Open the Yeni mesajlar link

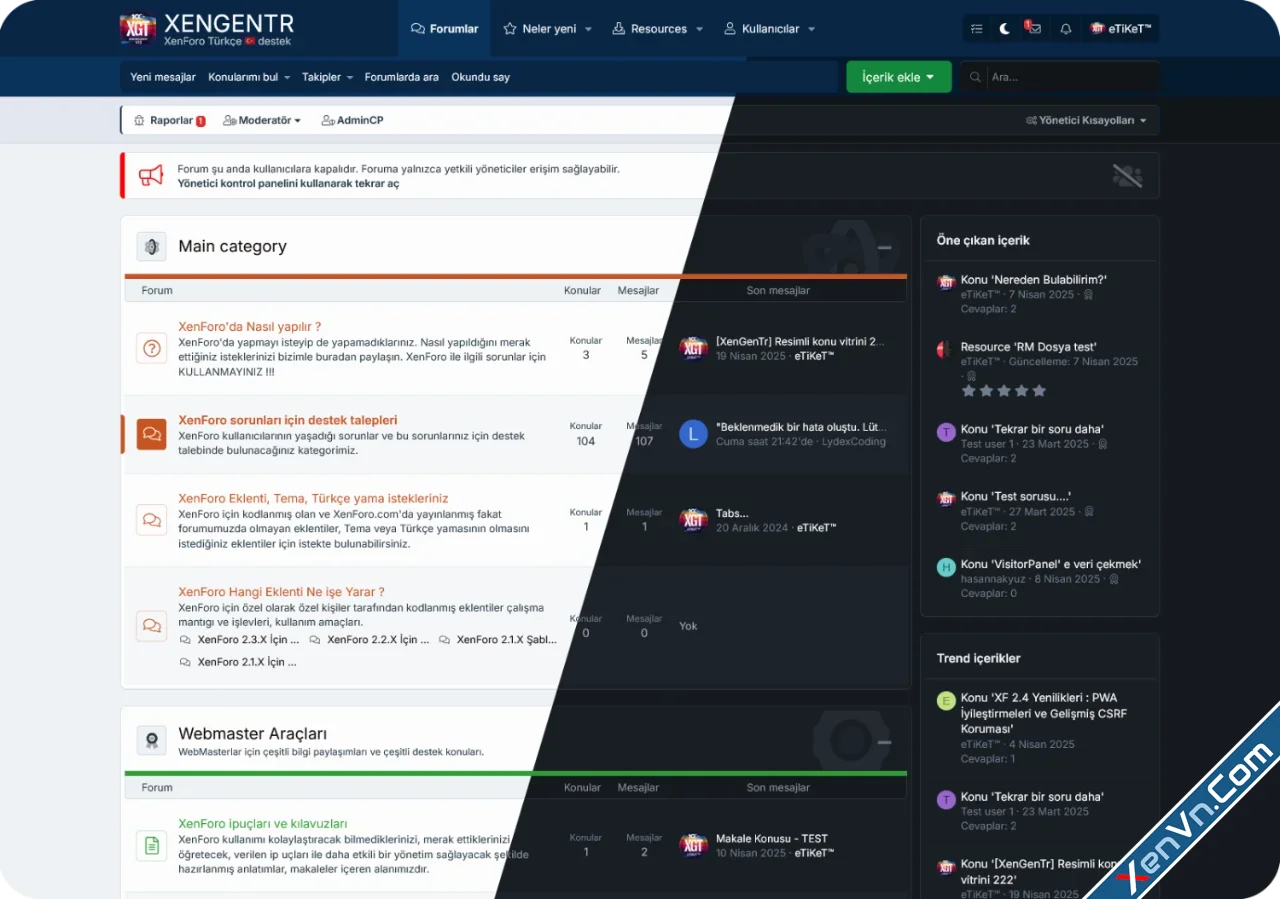pyautogui.click(x=163, y=77)
